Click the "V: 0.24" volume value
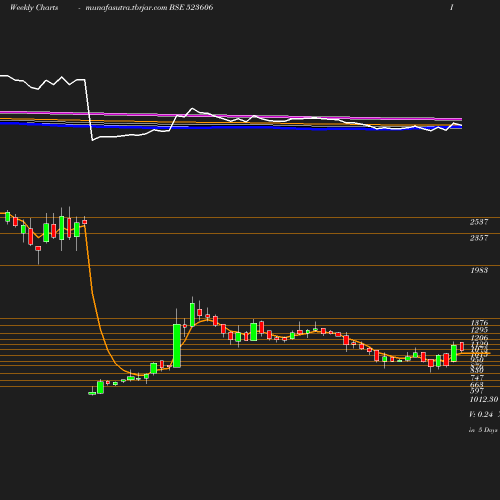This screenshot has width=500, height=500. [481, 414]
